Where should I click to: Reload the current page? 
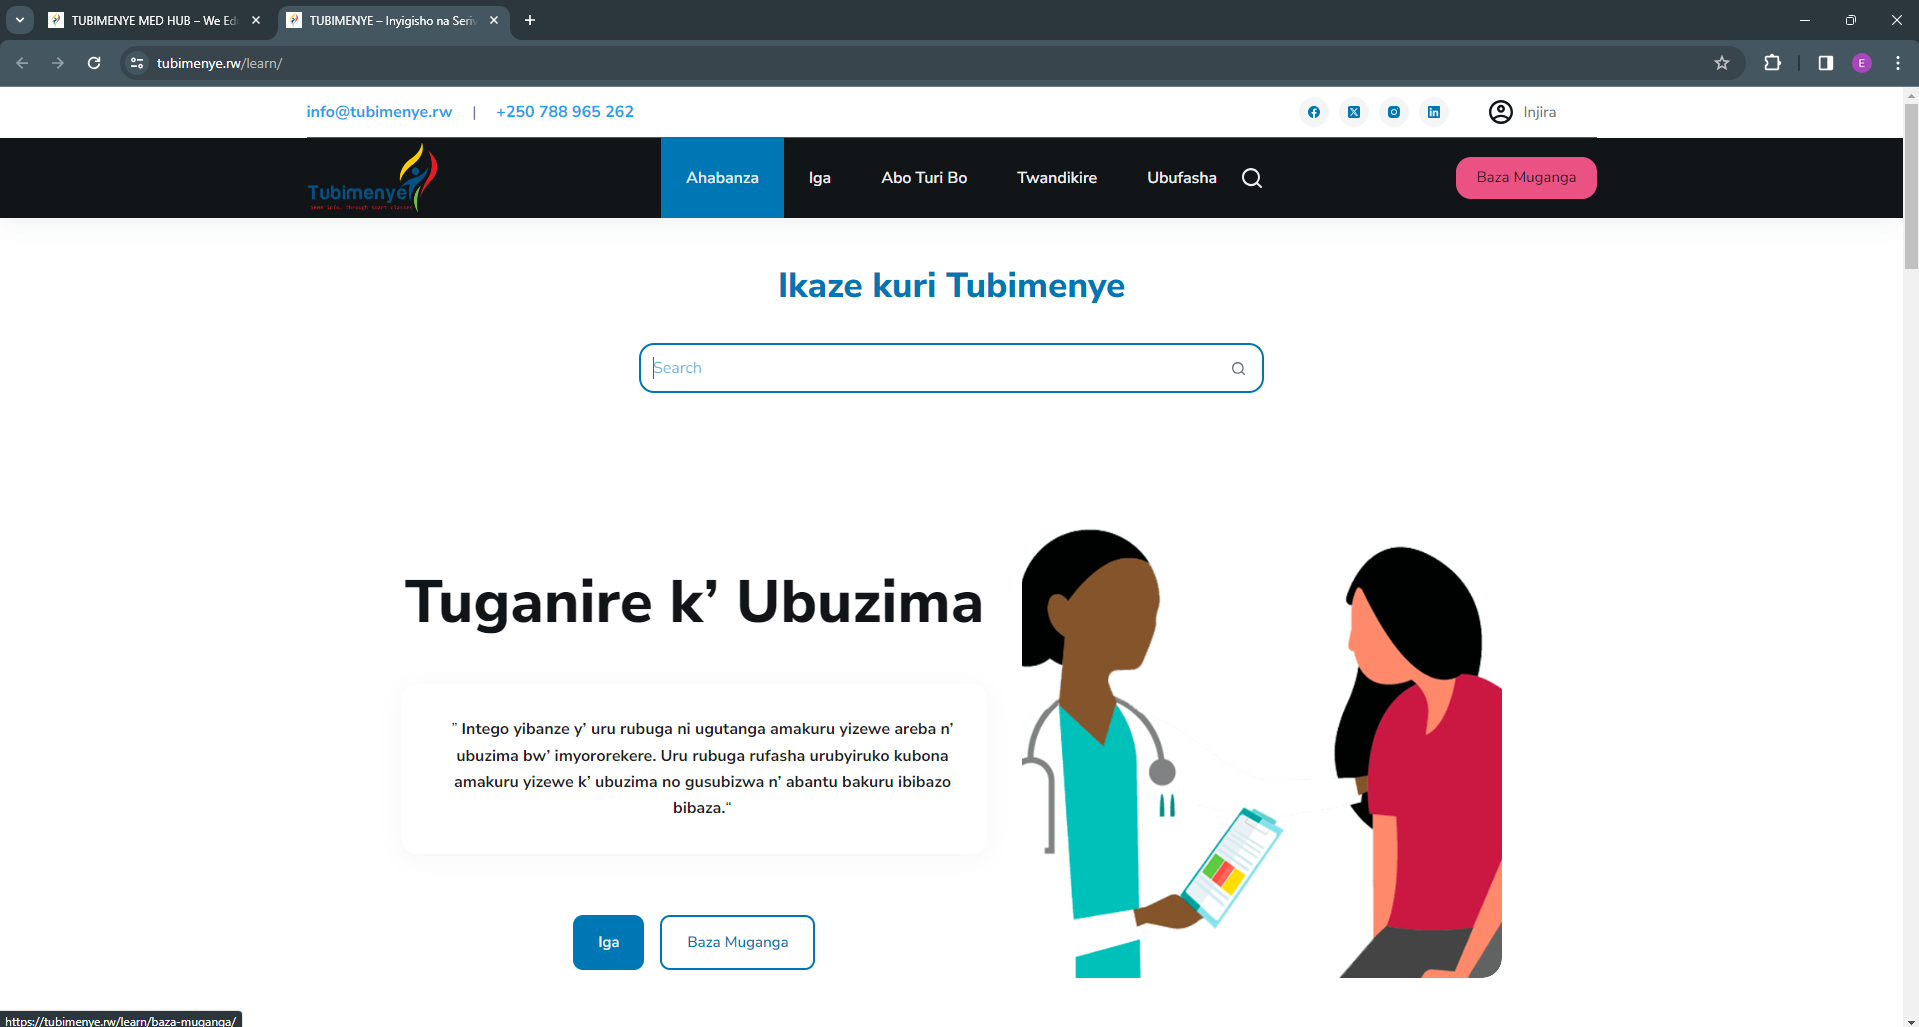(94, 63)
